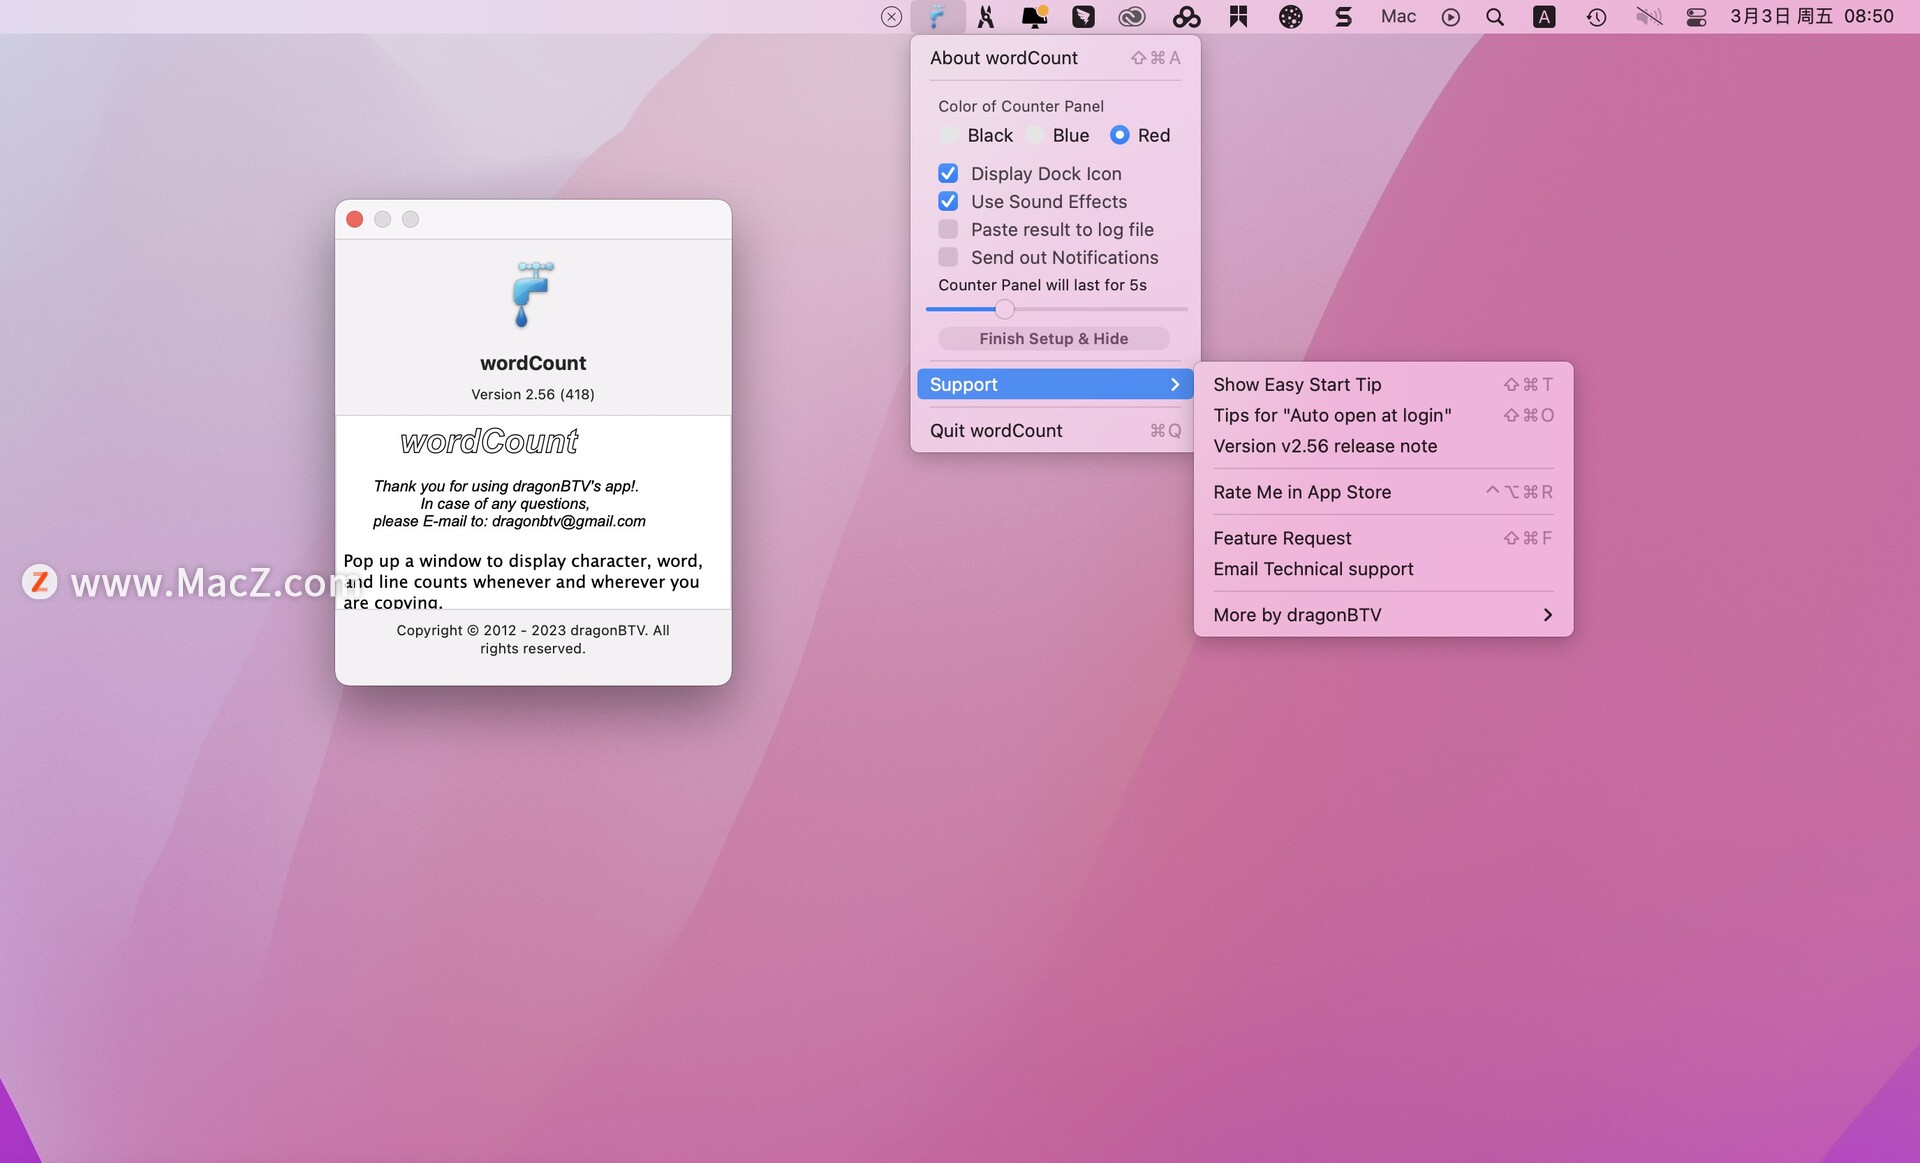Enable Paste result to log file
Screen dimensions: 1920x1163
pos(948,230)
